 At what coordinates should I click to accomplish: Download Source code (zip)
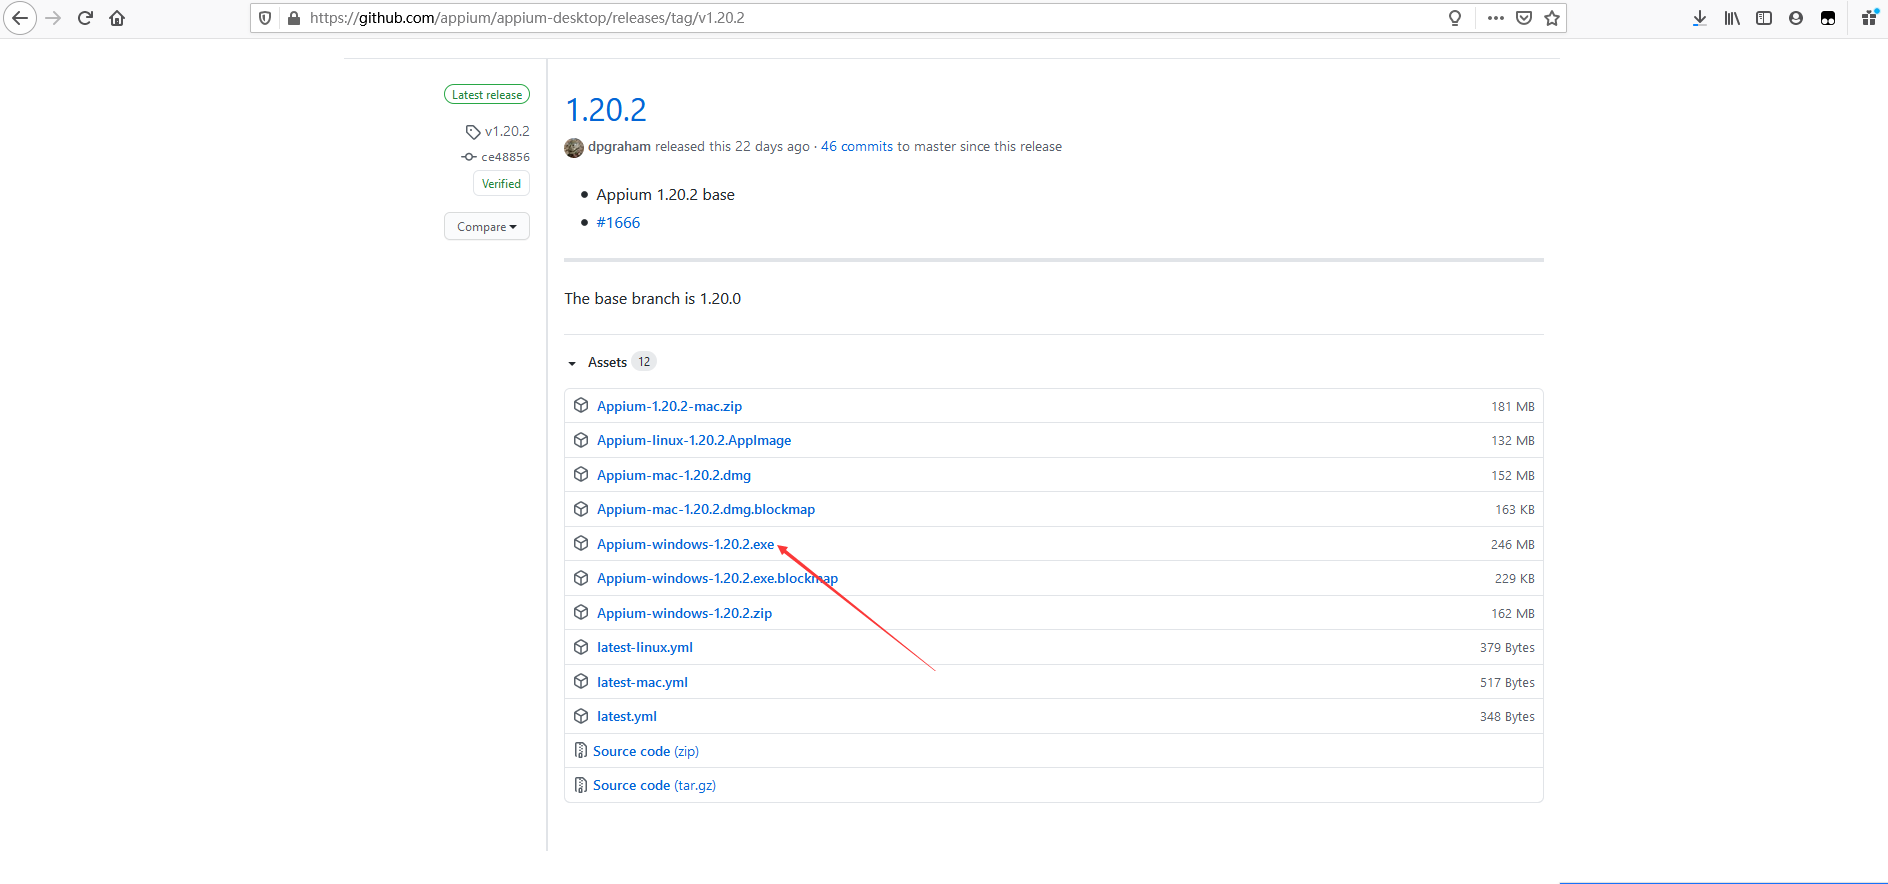[x=646, y=751]
